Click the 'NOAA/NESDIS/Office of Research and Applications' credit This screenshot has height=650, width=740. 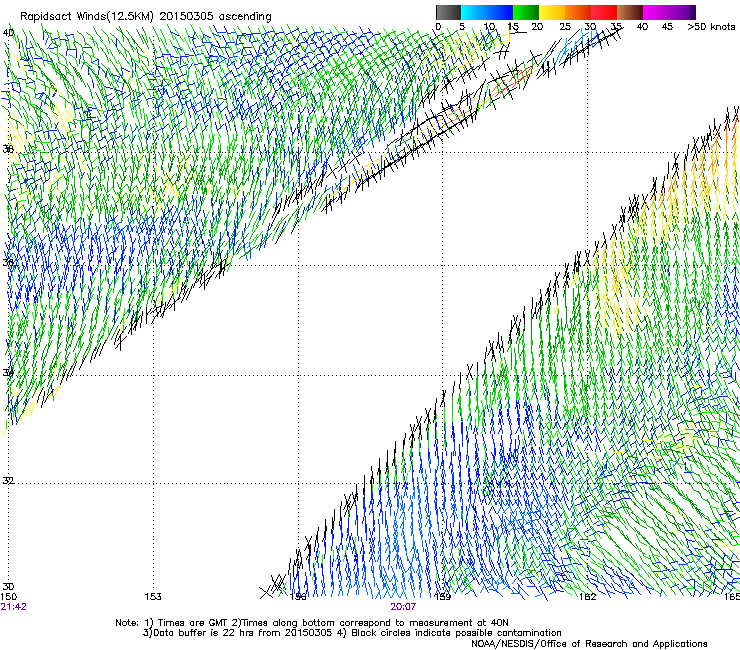point(589,643)
